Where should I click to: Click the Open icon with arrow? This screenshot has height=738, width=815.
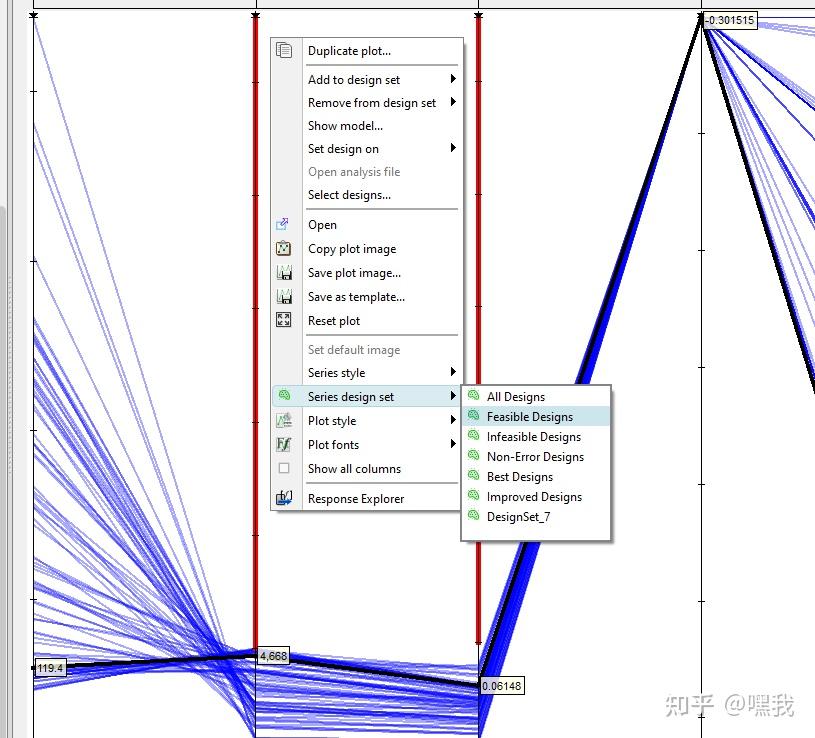[x=282, y=224]
